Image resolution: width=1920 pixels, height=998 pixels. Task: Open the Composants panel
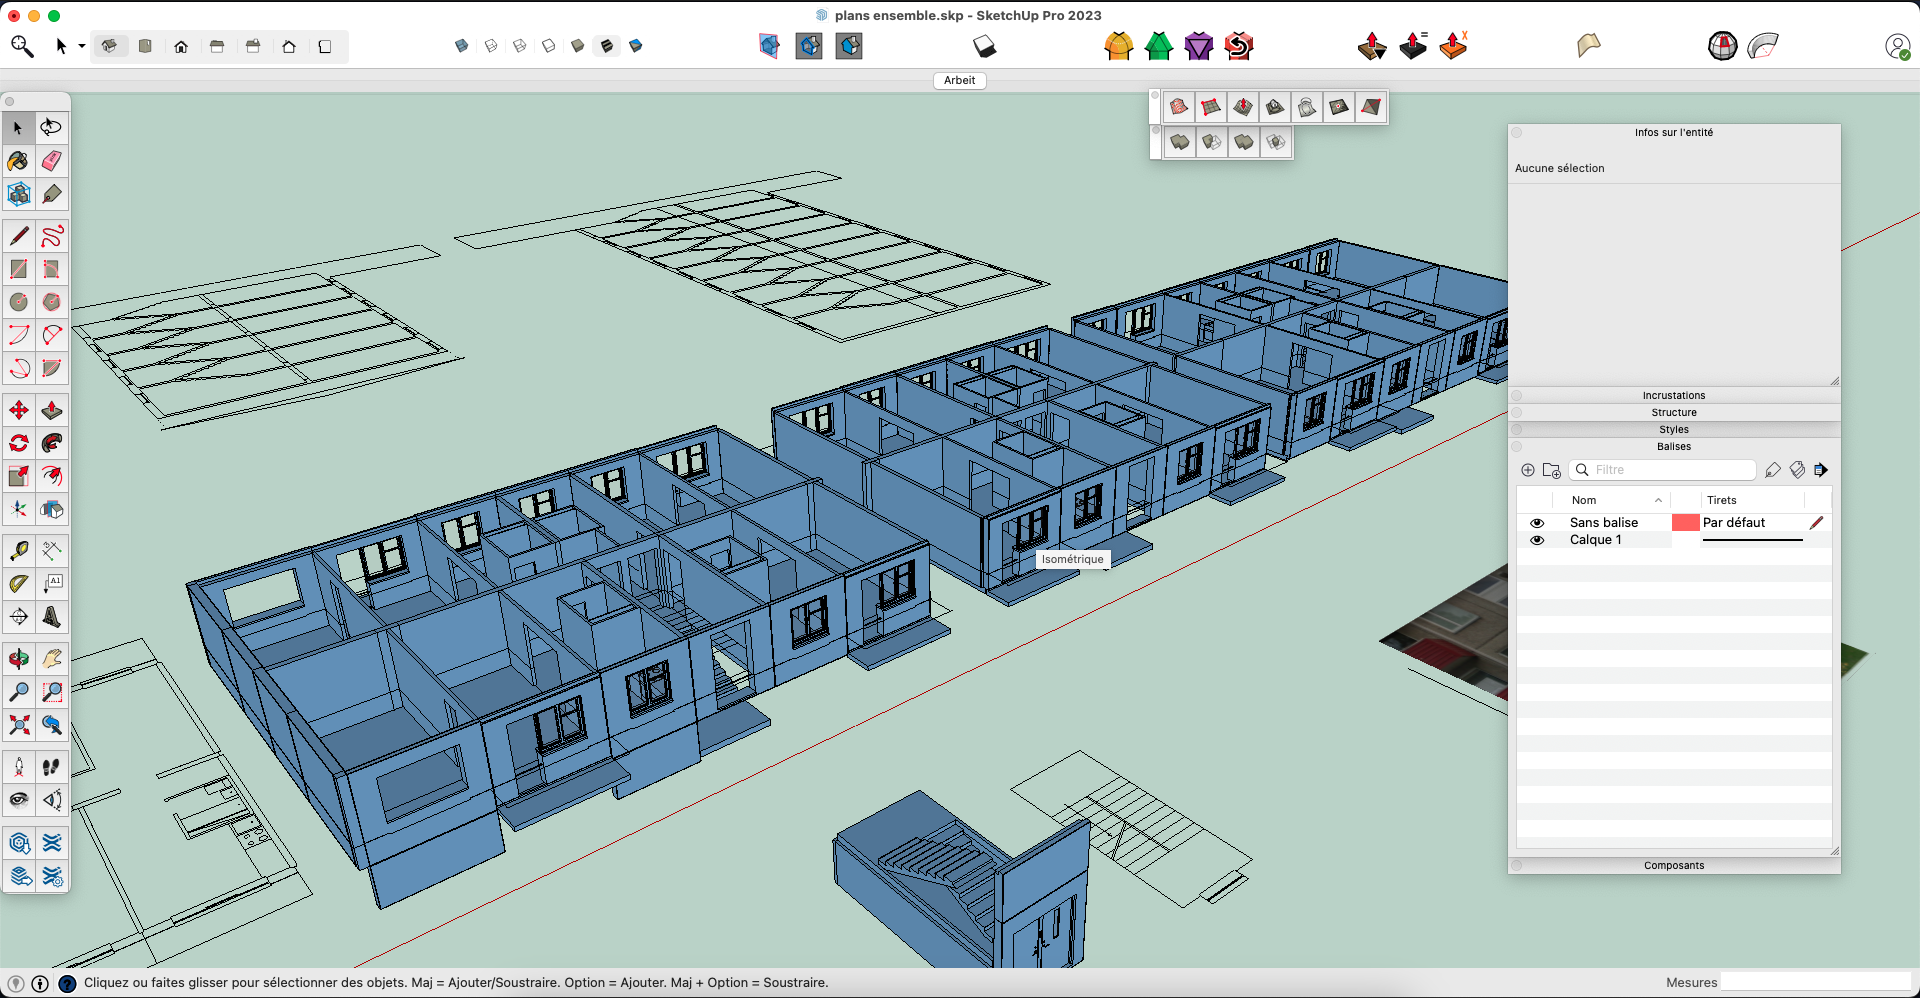coord(1674,865)
